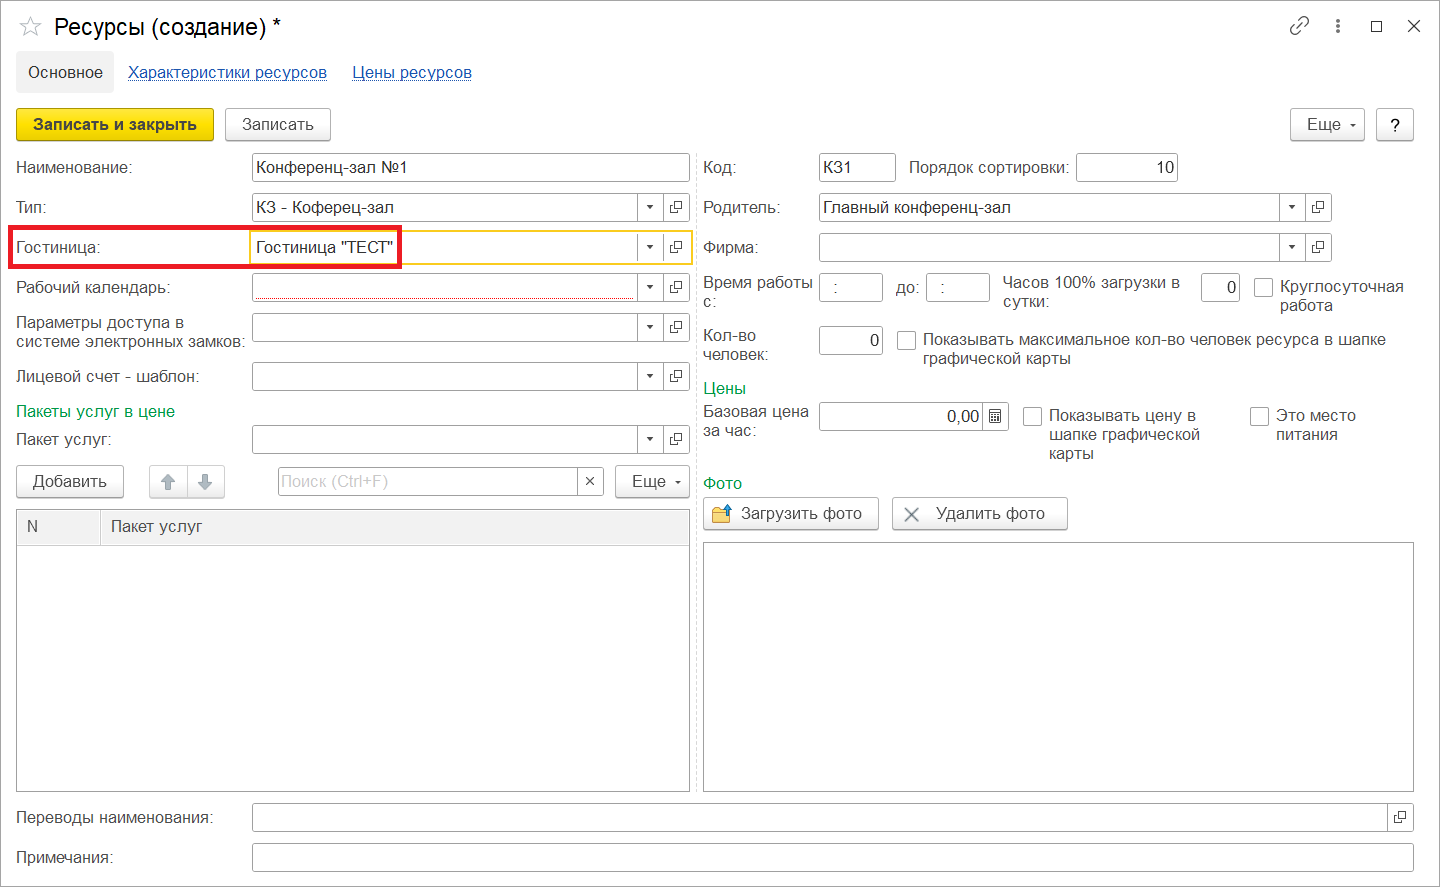The height and width of the screenshot is (887, 1440).
Task: Open the Лицевой счет - шаблон item
Action: pos(676,376)
